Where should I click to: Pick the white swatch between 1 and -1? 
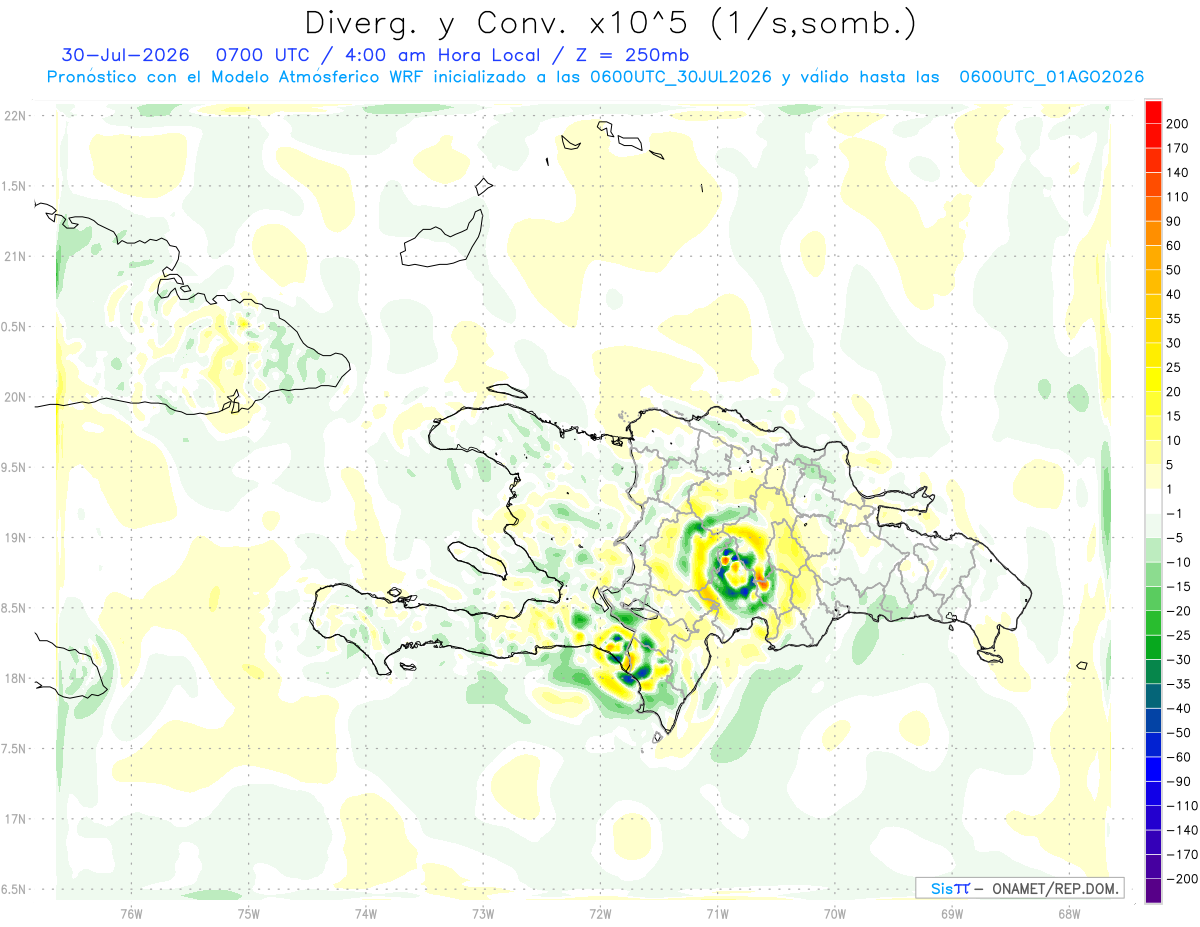1154,502
